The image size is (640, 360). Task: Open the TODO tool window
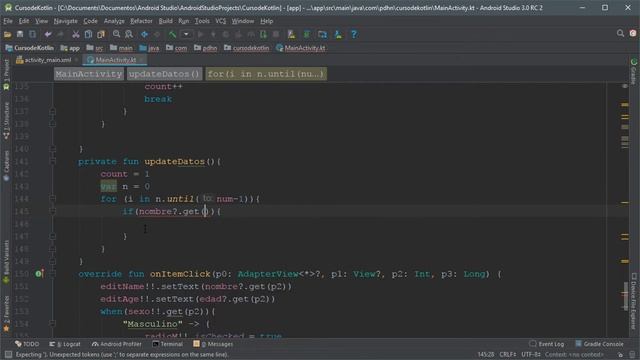tap(27, 344)
